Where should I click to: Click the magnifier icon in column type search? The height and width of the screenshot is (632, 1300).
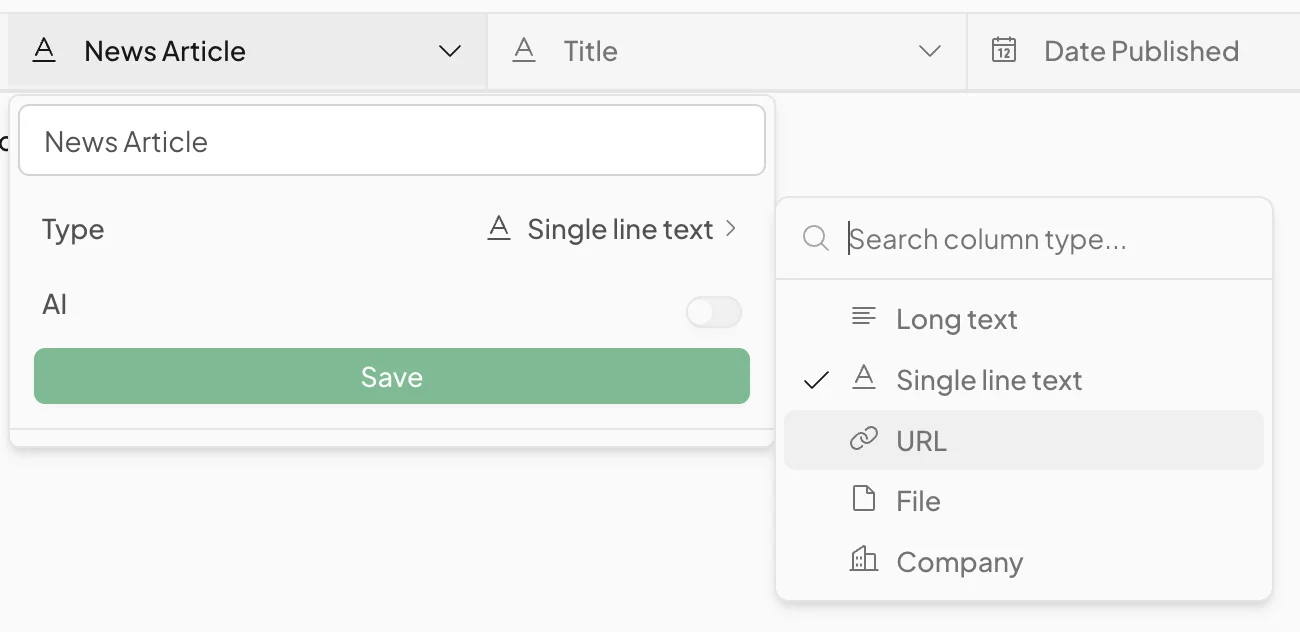816,239
